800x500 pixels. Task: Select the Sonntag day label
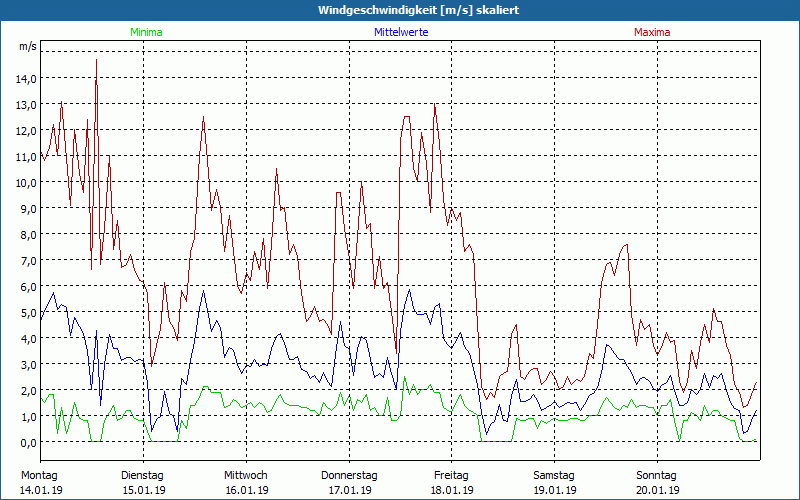(x=656, y=475)
